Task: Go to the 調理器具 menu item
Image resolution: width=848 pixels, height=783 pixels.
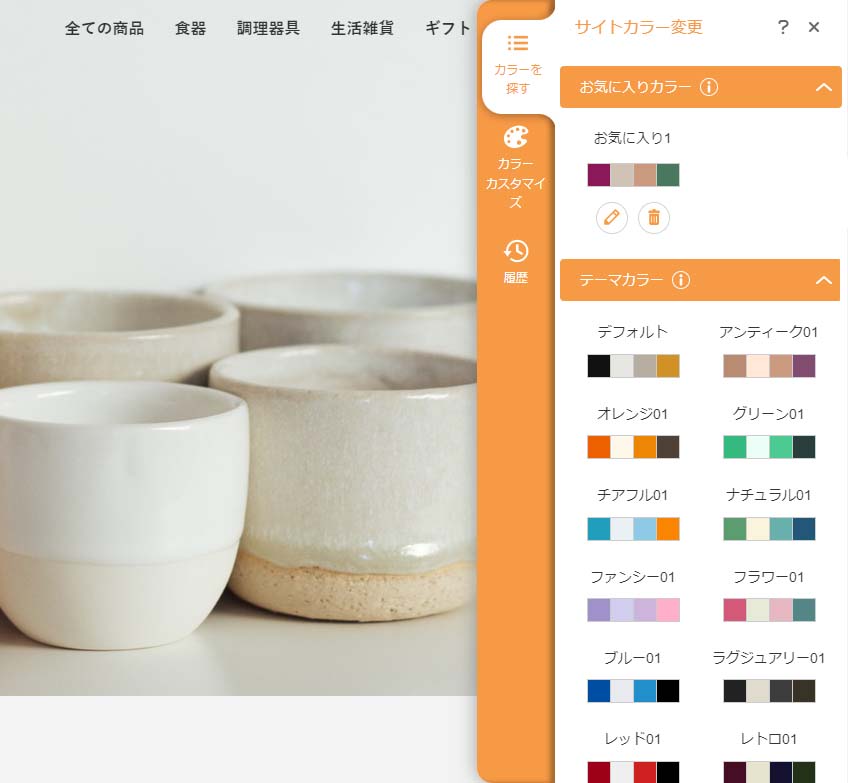Action: coord(268,28)
